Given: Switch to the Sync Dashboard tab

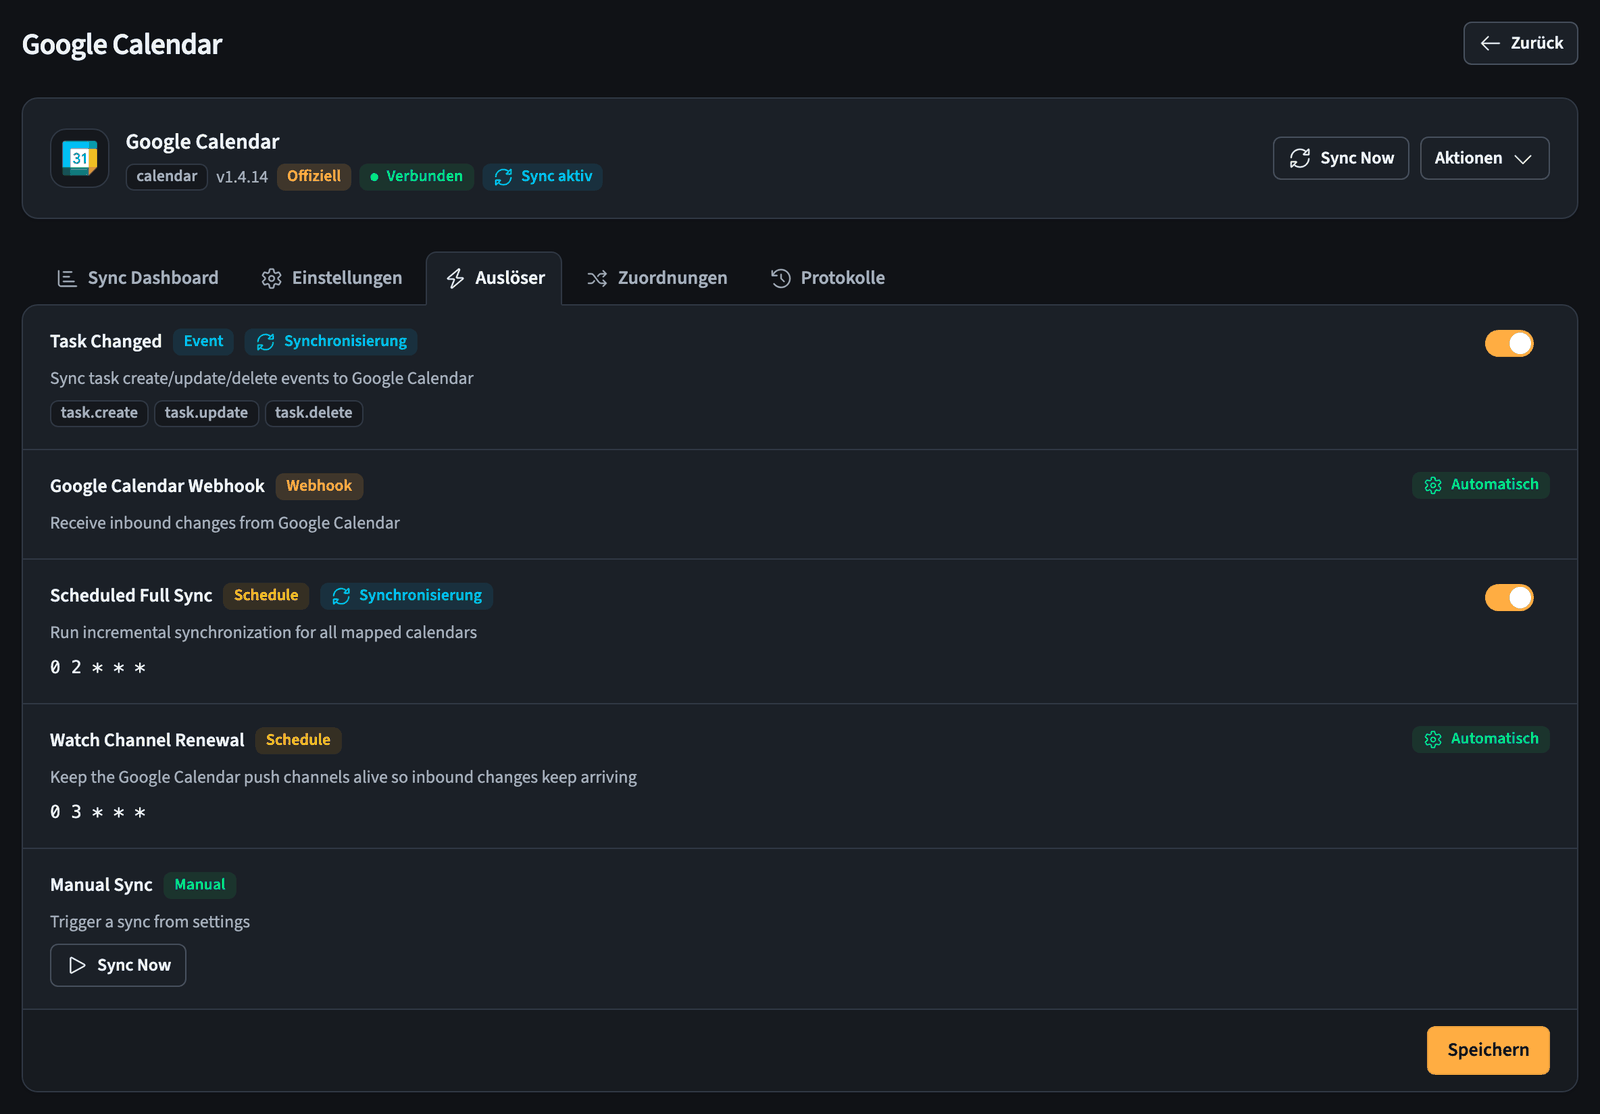Looking at the screenshot, I should tap(138, 278).
